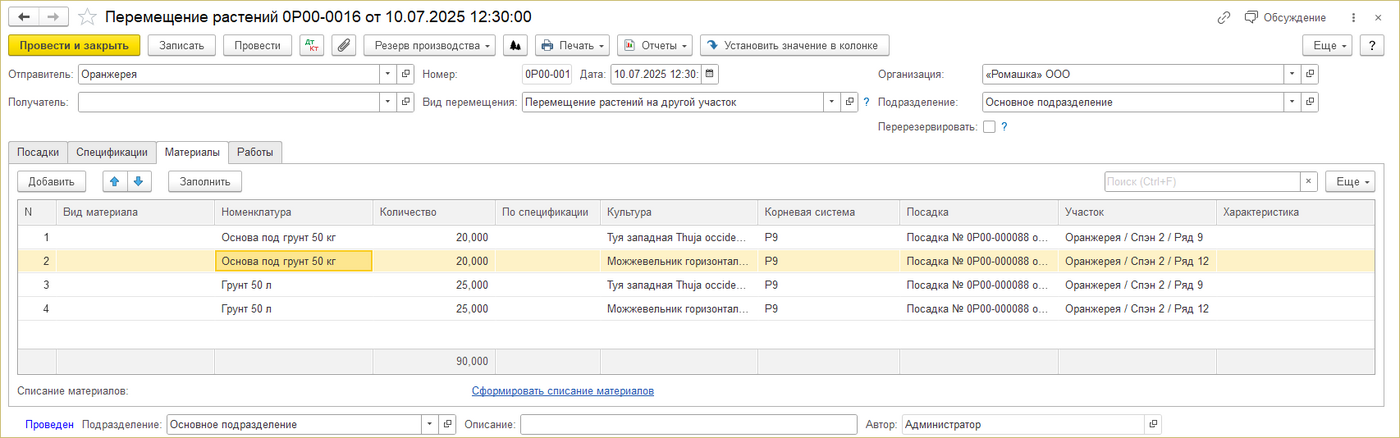Click the Провести и закрыть button
Image resolution: width=1400 pixels, height=438 pixels.
pyautogui.click(x=74, y=45)
